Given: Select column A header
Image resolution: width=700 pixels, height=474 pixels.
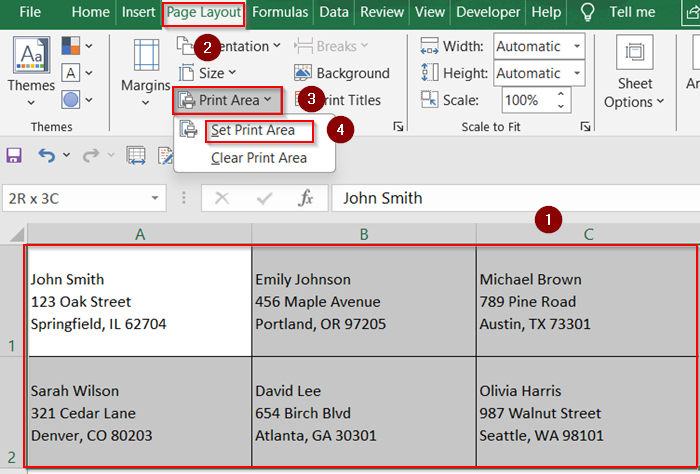Looking at the screenshot, I should (140, 234).
